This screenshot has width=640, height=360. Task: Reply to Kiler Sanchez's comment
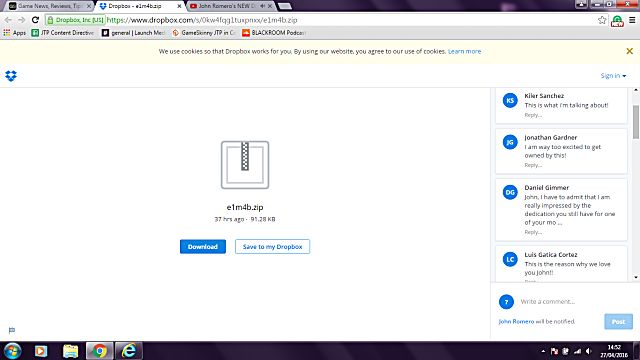(x=533, y=115)
